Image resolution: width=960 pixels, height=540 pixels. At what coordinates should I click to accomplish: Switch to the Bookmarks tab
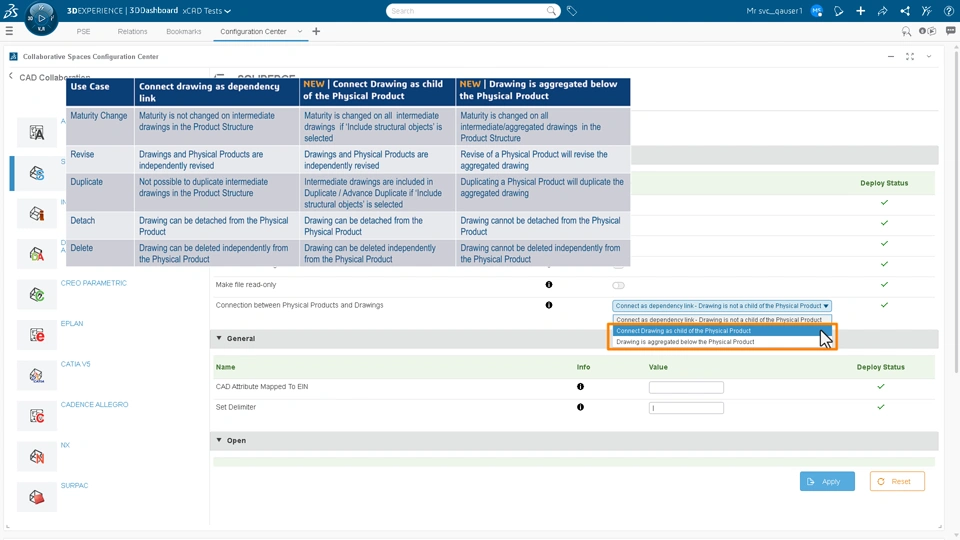pos(184,31)
